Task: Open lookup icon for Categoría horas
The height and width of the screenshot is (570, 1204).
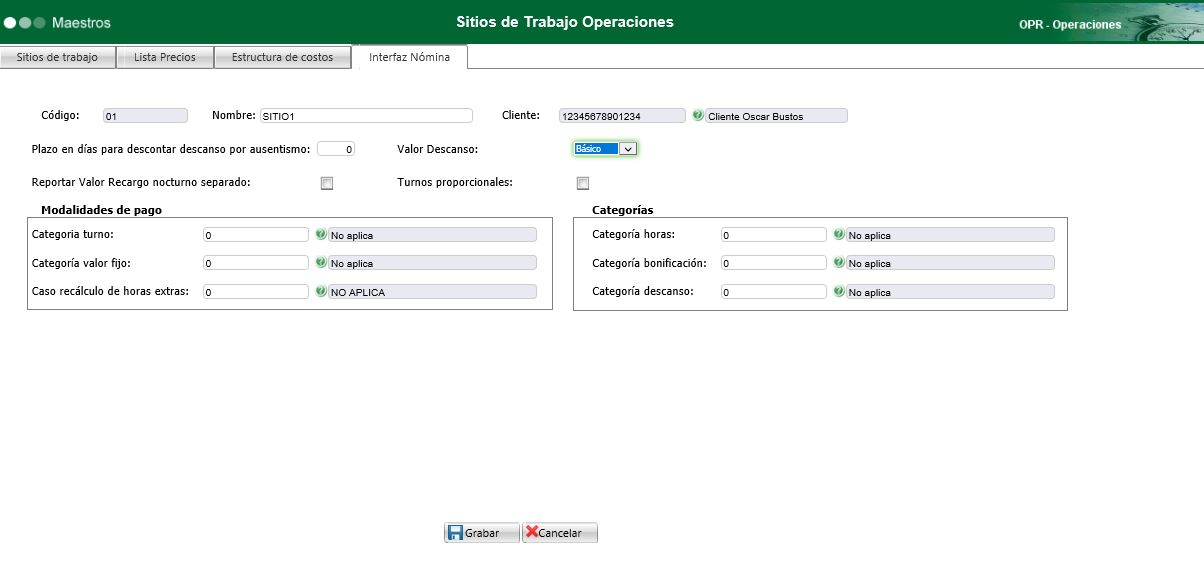Action: coord(839,235)
